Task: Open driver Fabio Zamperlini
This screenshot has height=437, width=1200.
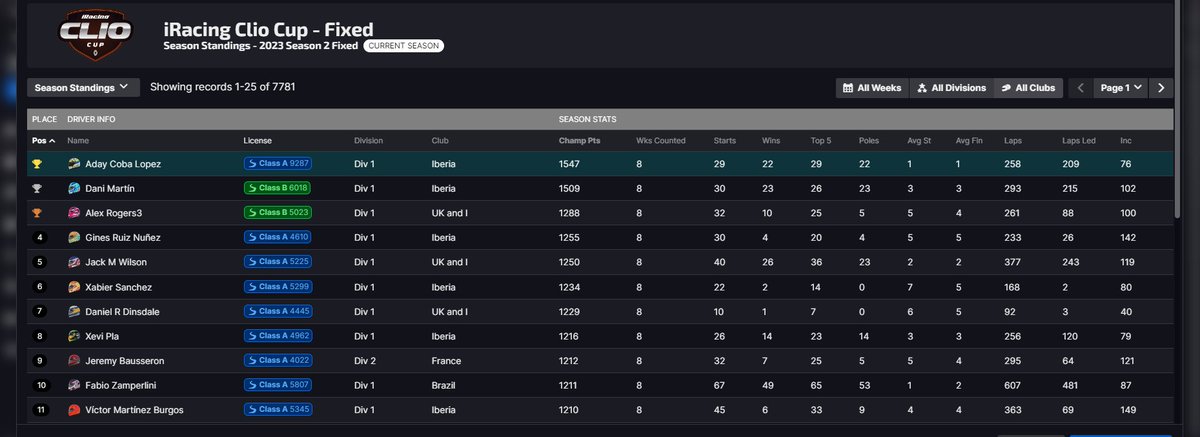Action: 123,385
